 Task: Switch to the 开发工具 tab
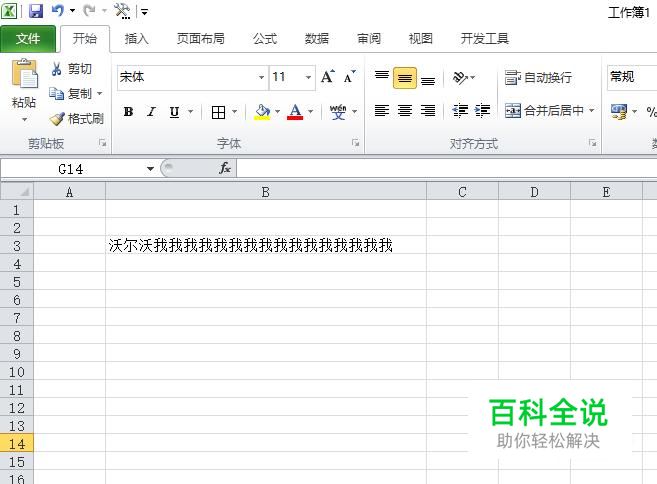click(485, 39)
